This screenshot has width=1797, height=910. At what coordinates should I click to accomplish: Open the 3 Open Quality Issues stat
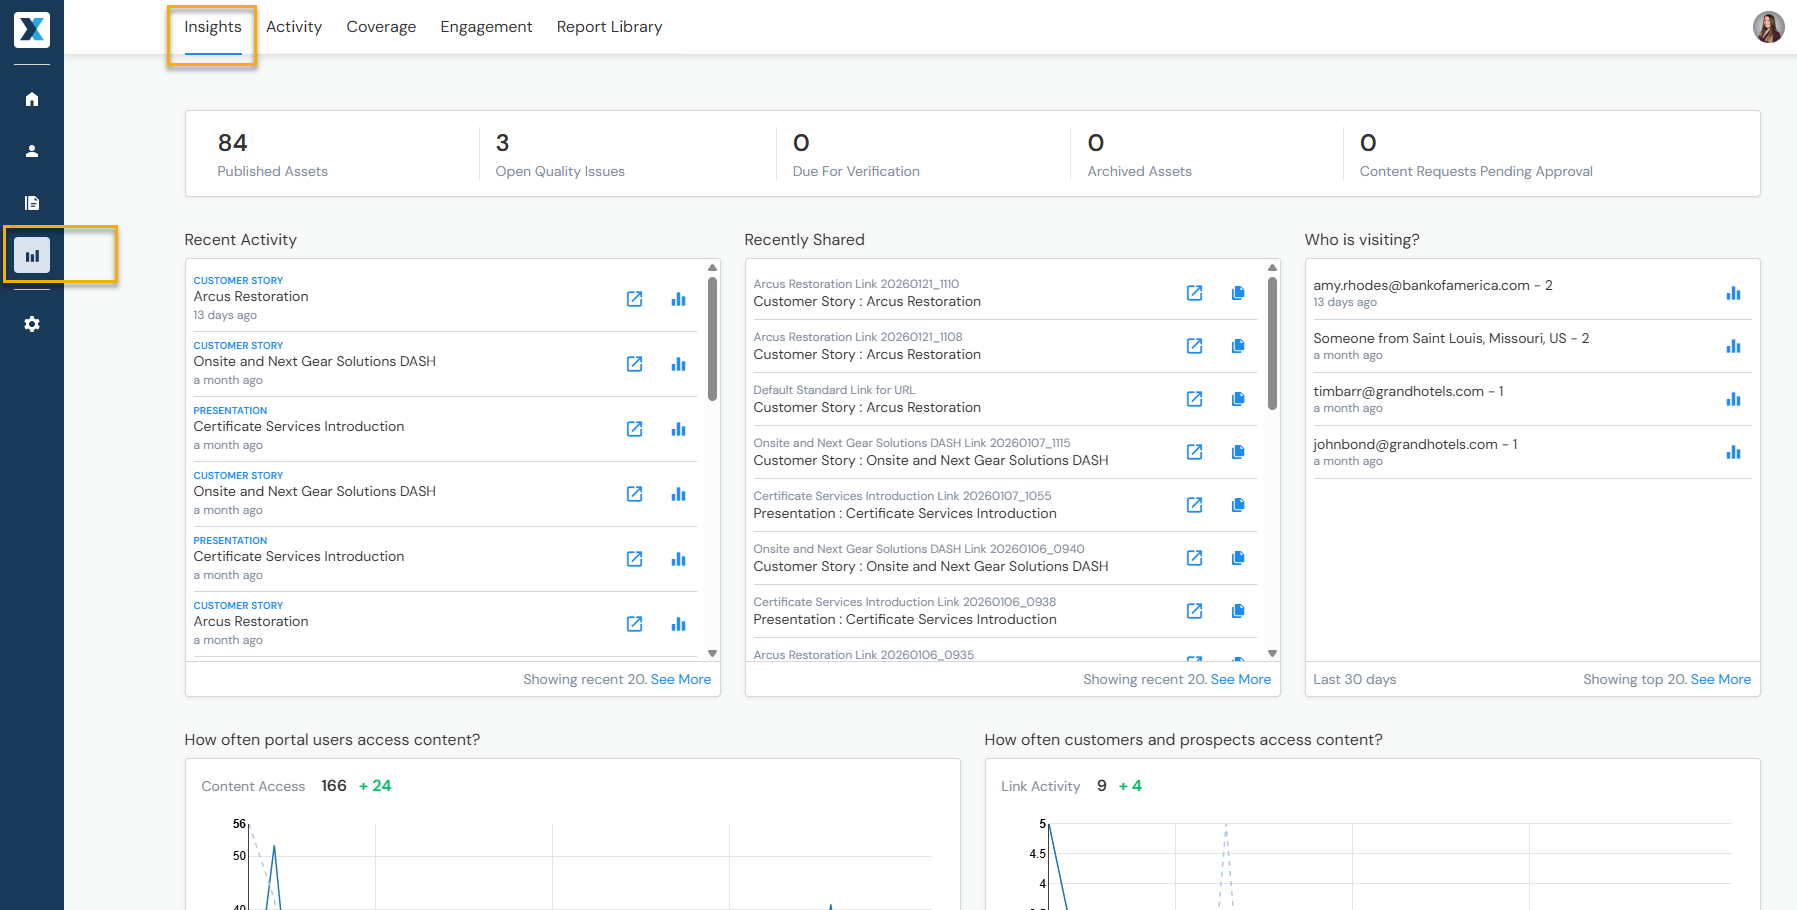(559, 154)
